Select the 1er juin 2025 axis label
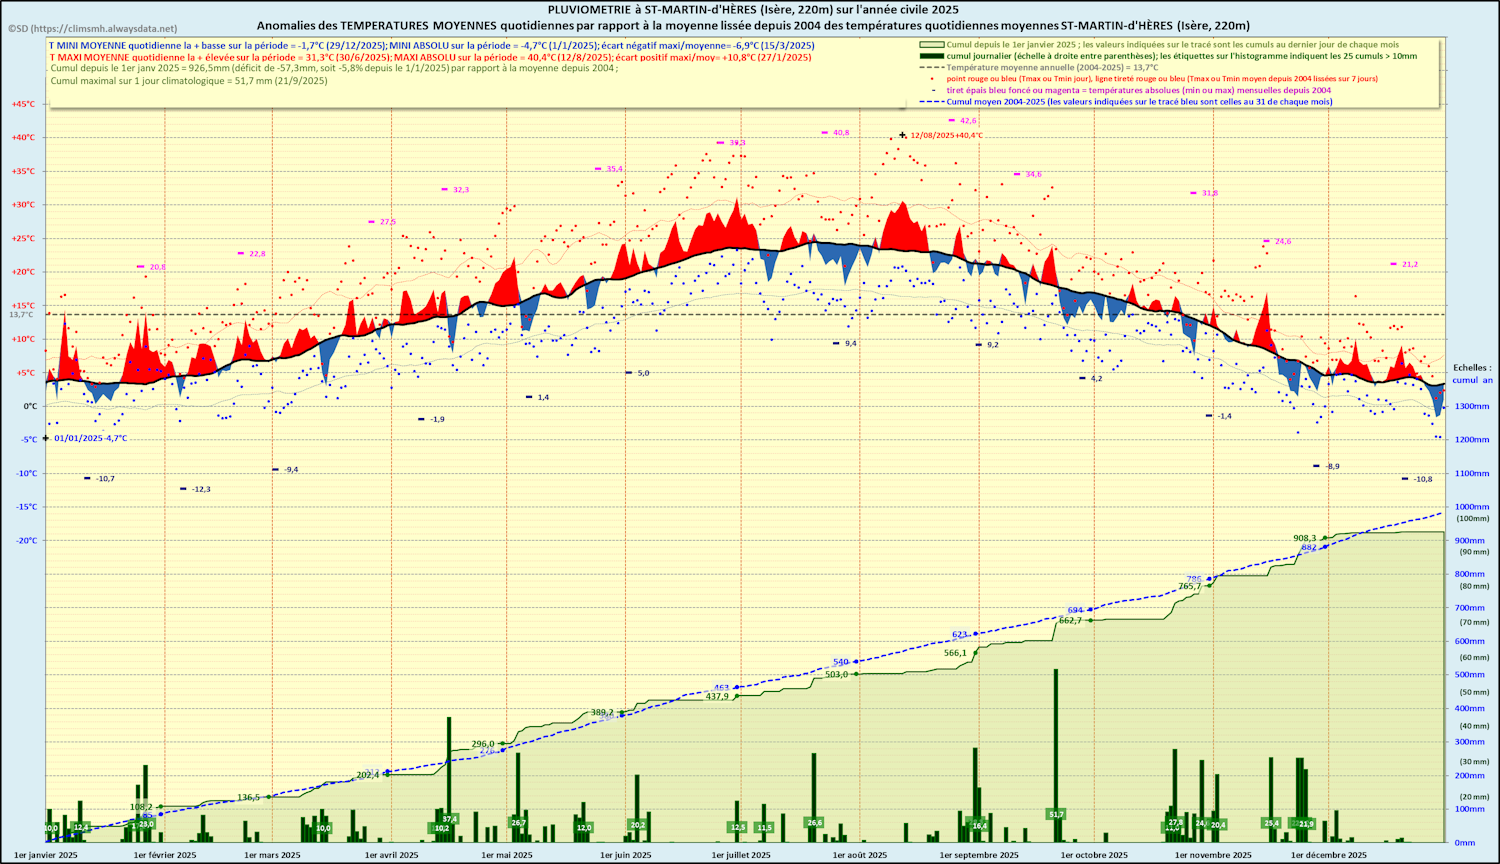Screen dimensions: 1500x864 click(x=626, y=855)
